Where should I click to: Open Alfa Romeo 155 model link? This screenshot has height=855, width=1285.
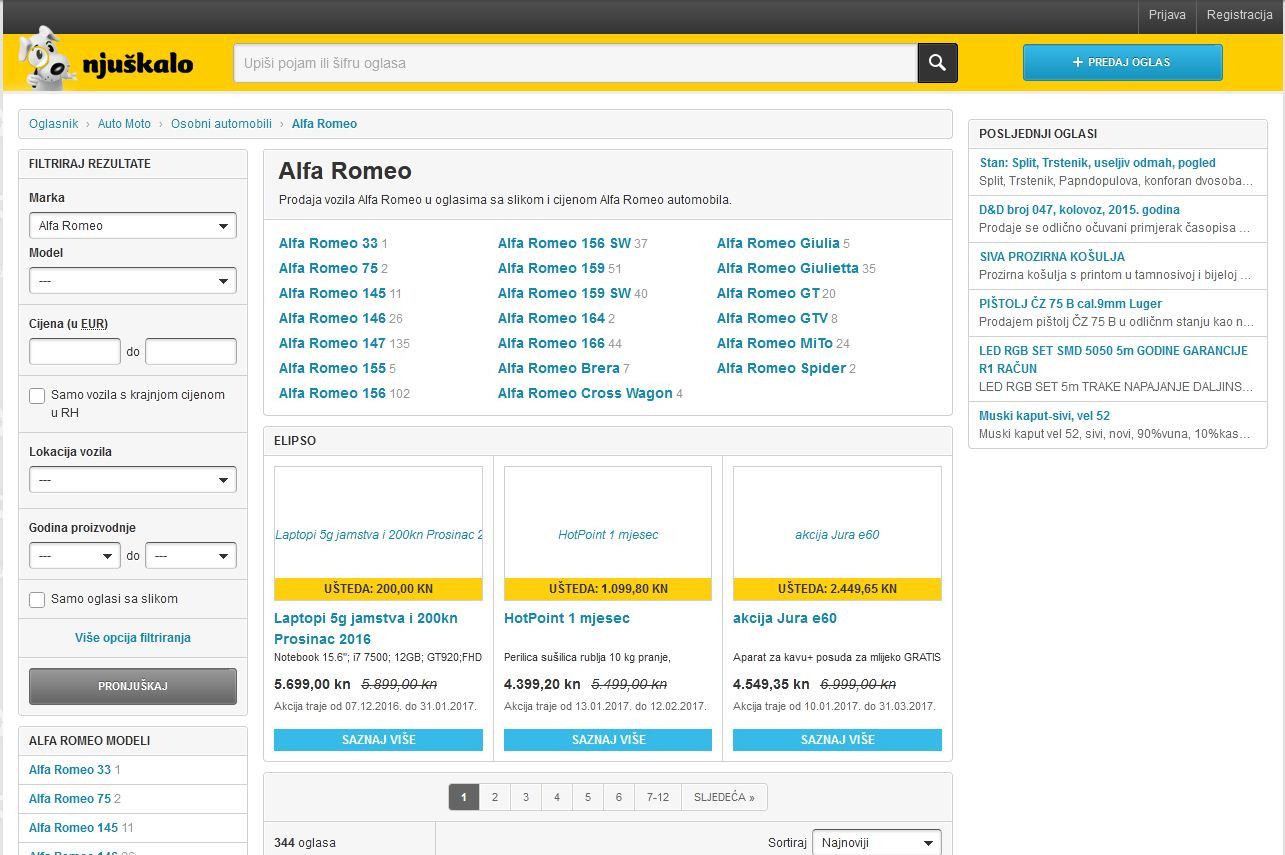[332, 368]
